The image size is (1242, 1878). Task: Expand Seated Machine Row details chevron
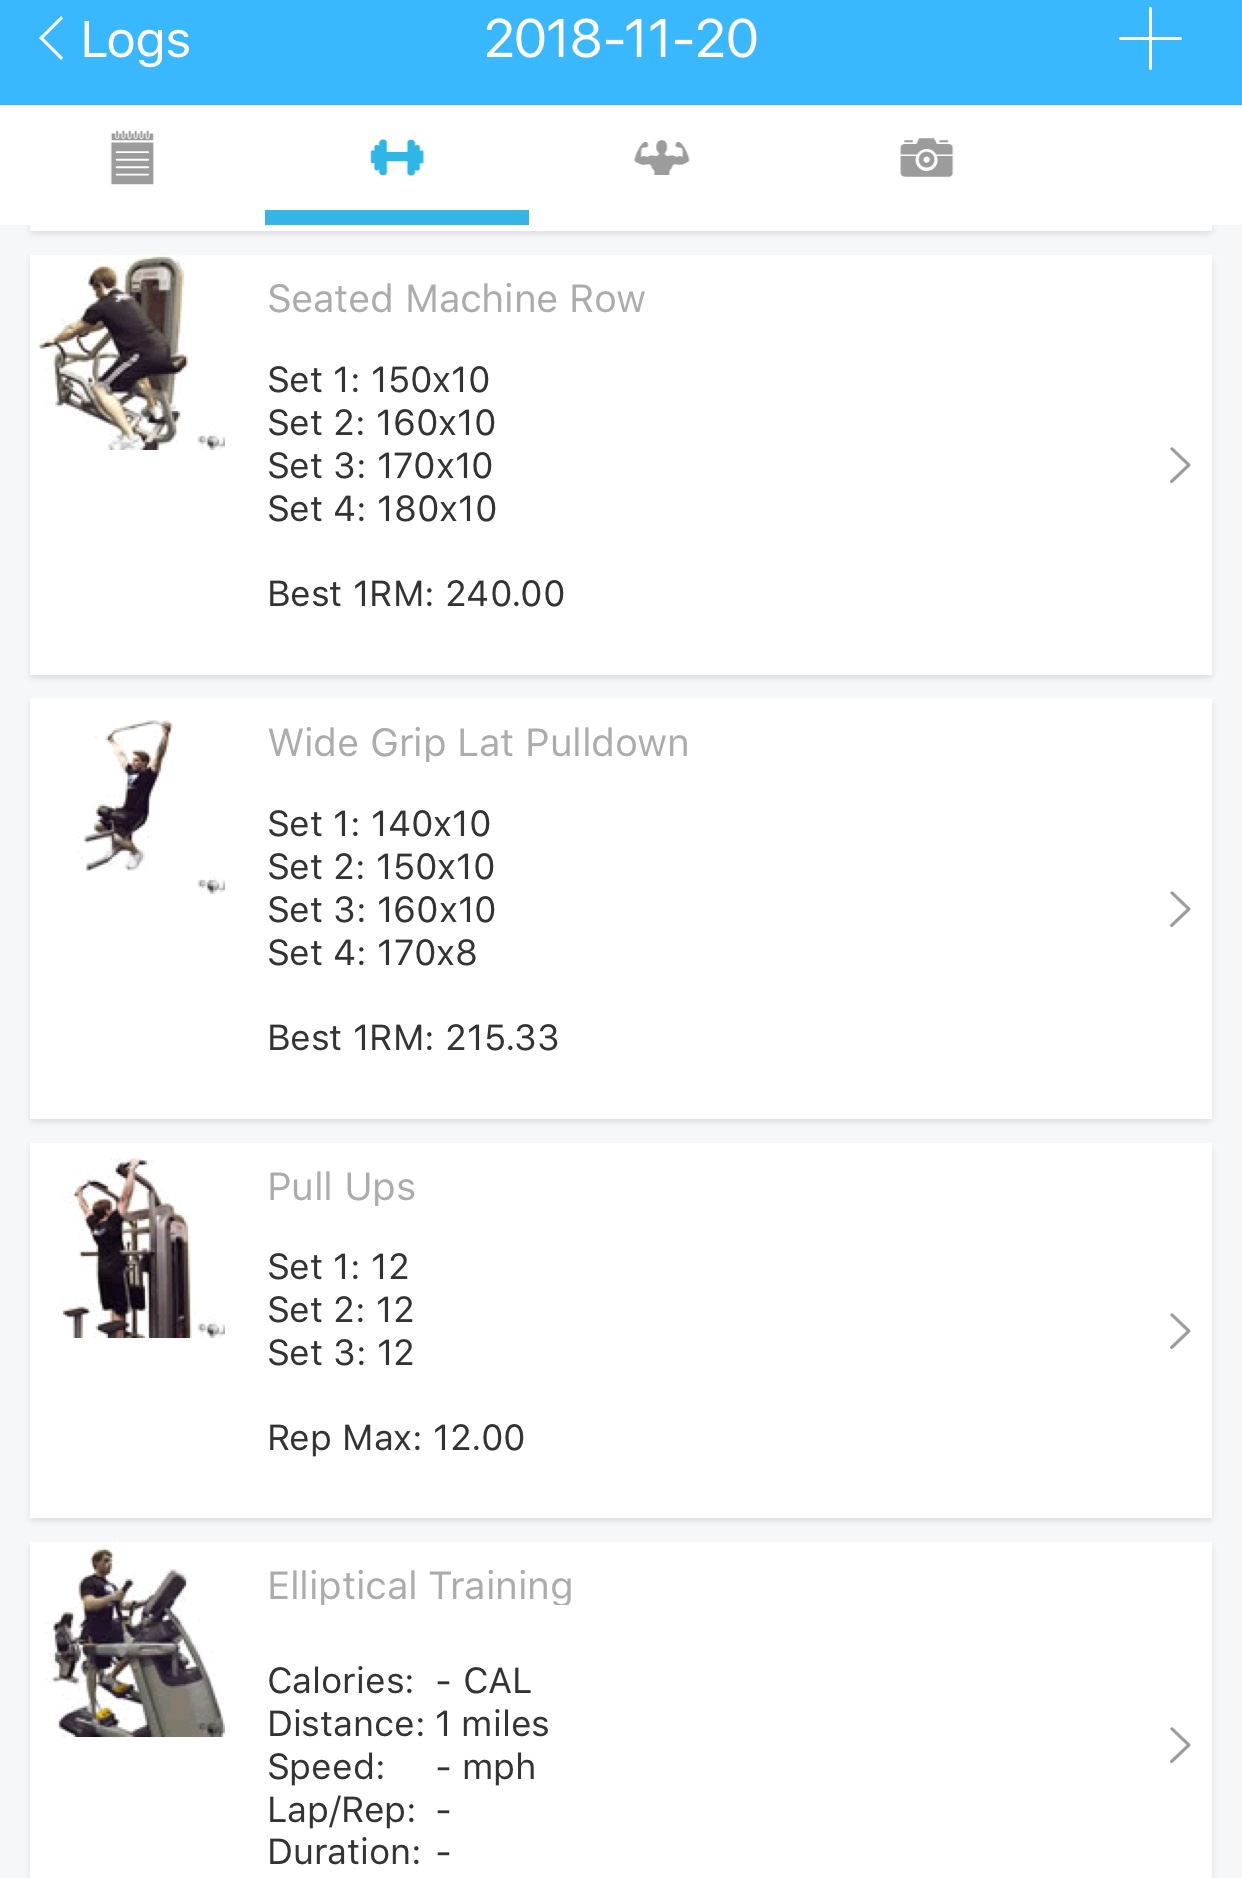coord(1179,465)
